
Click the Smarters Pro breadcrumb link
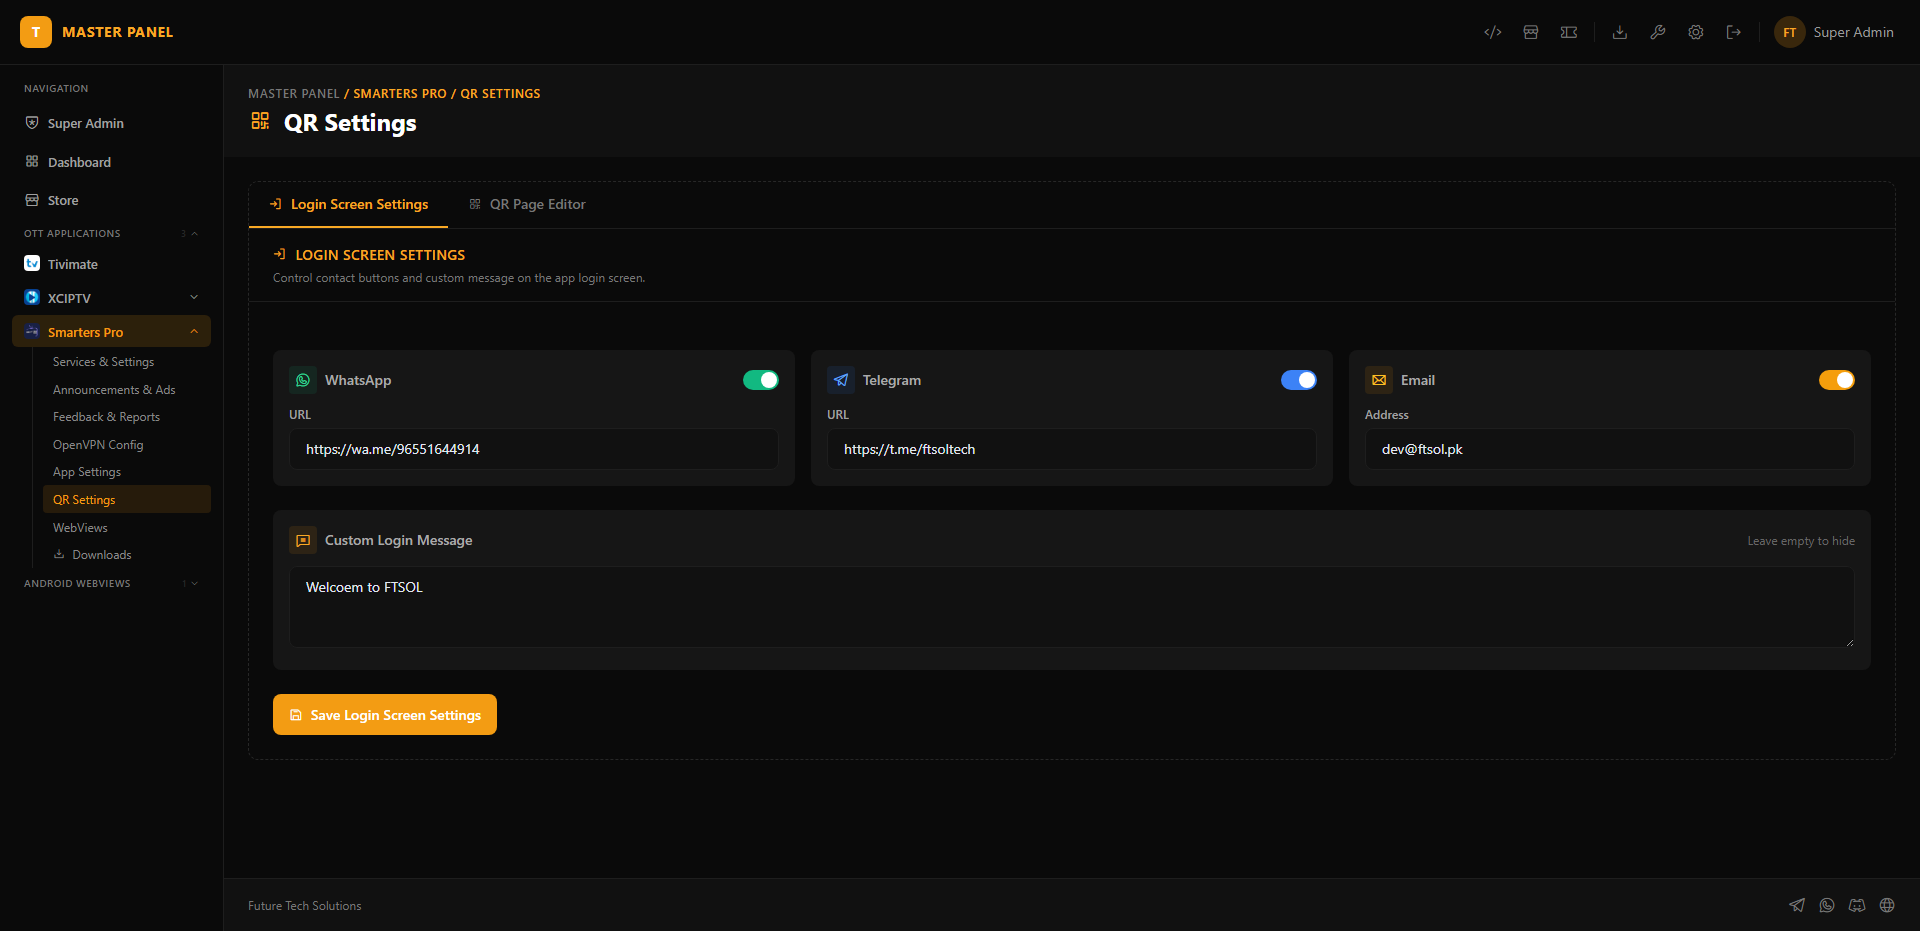coord(400,94)
